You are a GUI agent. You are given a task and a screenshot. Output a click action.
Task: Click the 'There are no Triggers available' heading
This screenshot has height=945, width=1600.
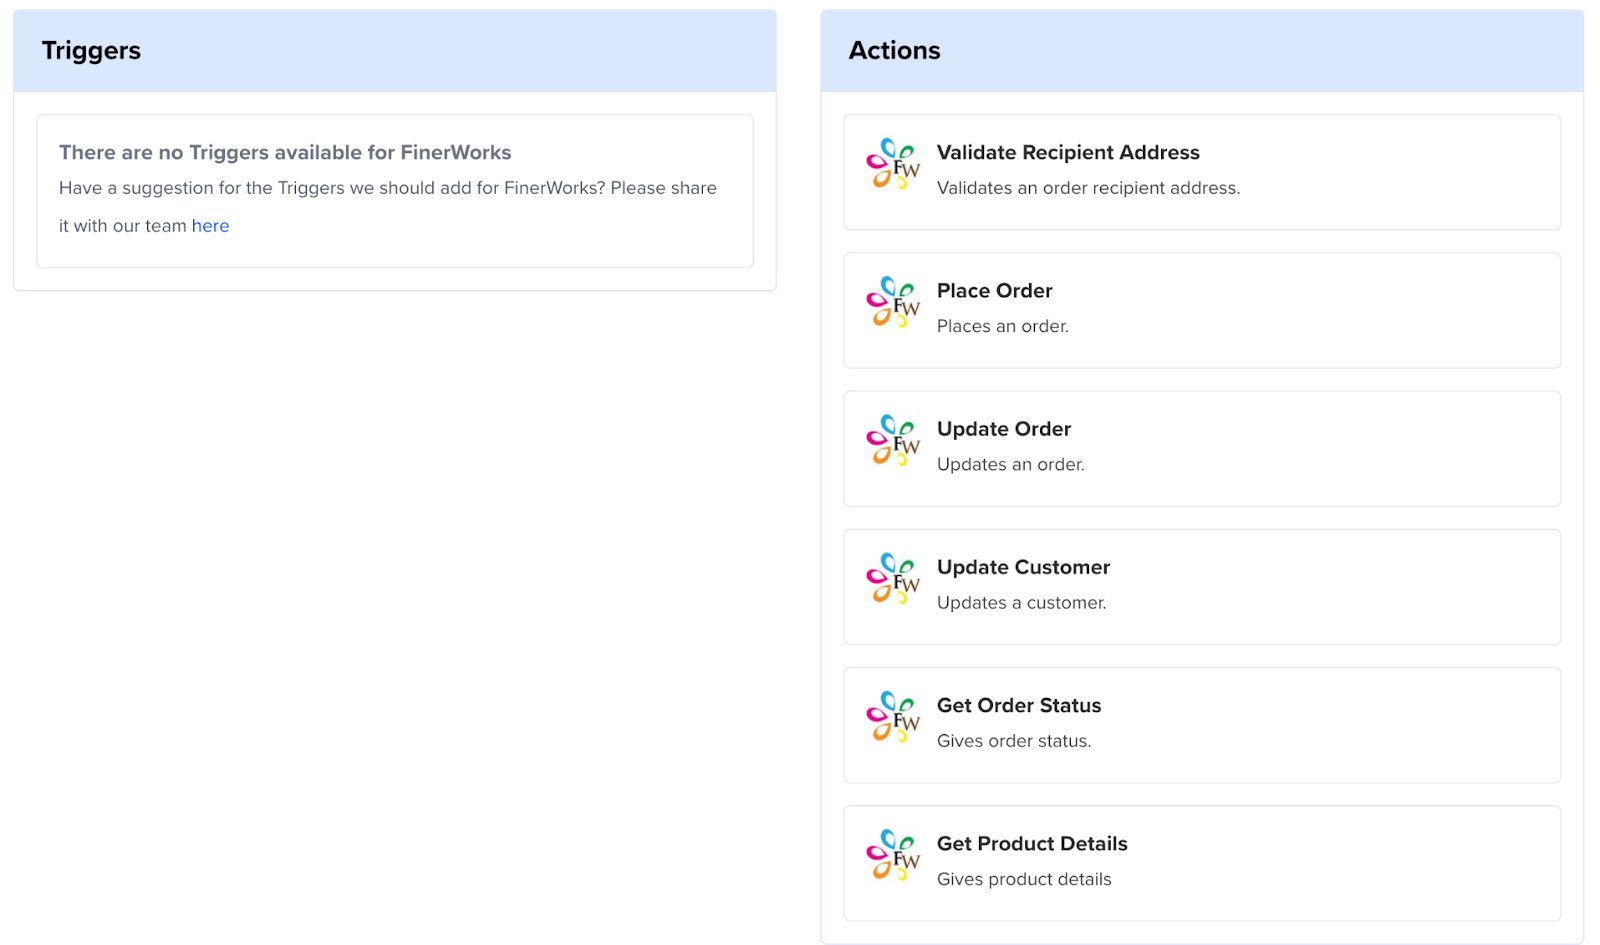(x=285, y=153)
